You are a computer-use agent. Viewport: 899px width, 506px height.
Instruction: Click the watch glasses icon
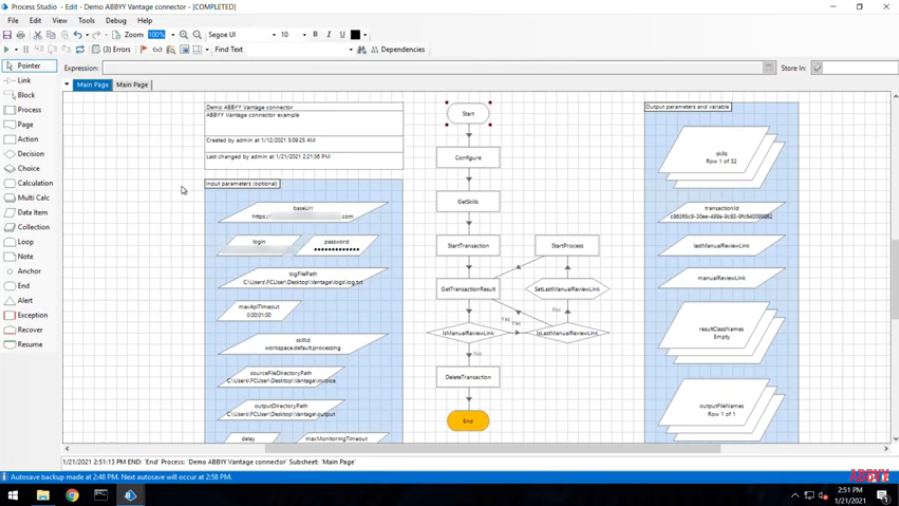(x=157, y=50)
